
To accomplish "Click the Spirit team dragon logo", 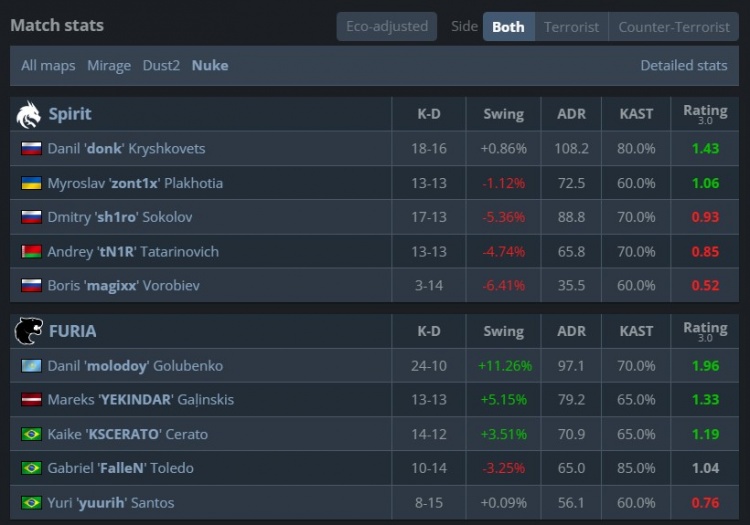I will tap(28, 114).
